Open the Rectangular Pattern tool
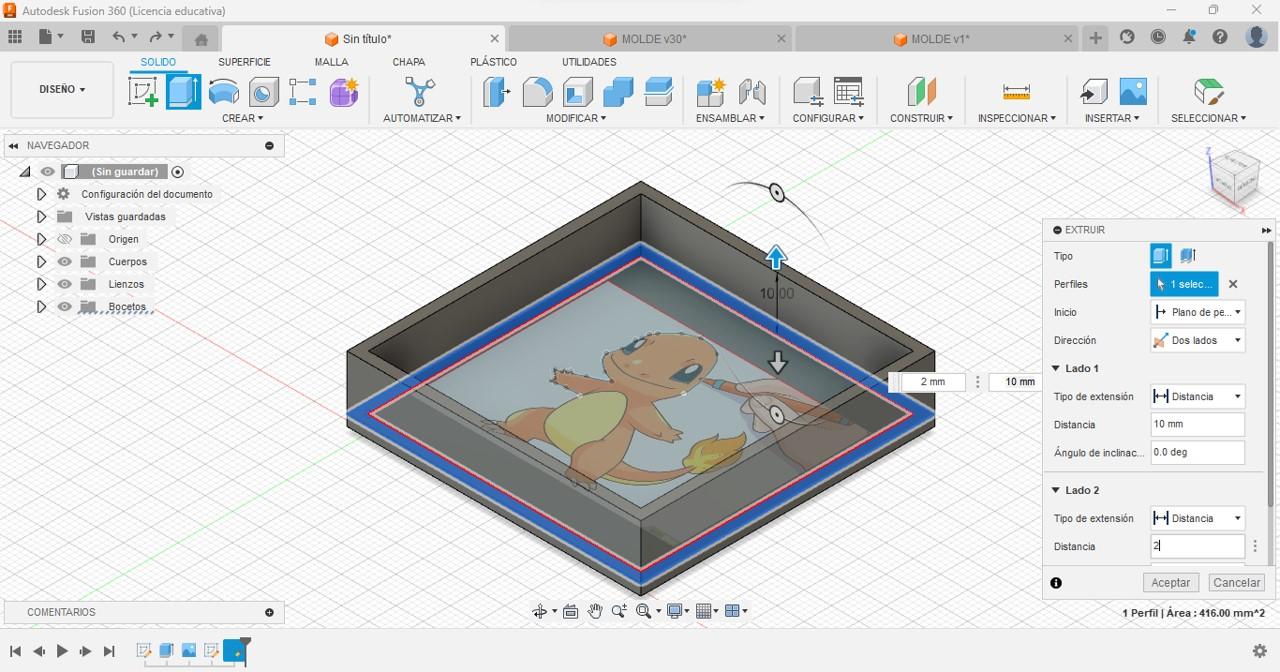This screenshot has height=672, width=1280. pos(303,92)
